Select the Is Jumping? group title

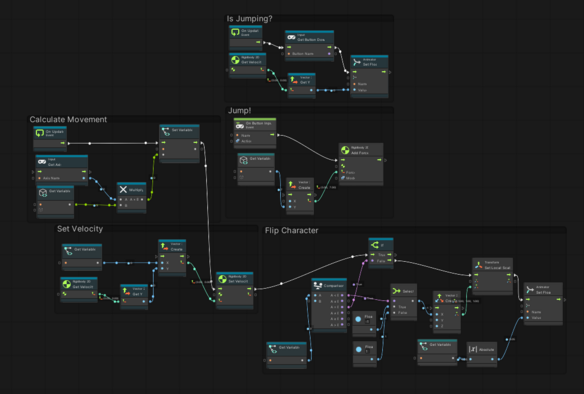(249, 19)
